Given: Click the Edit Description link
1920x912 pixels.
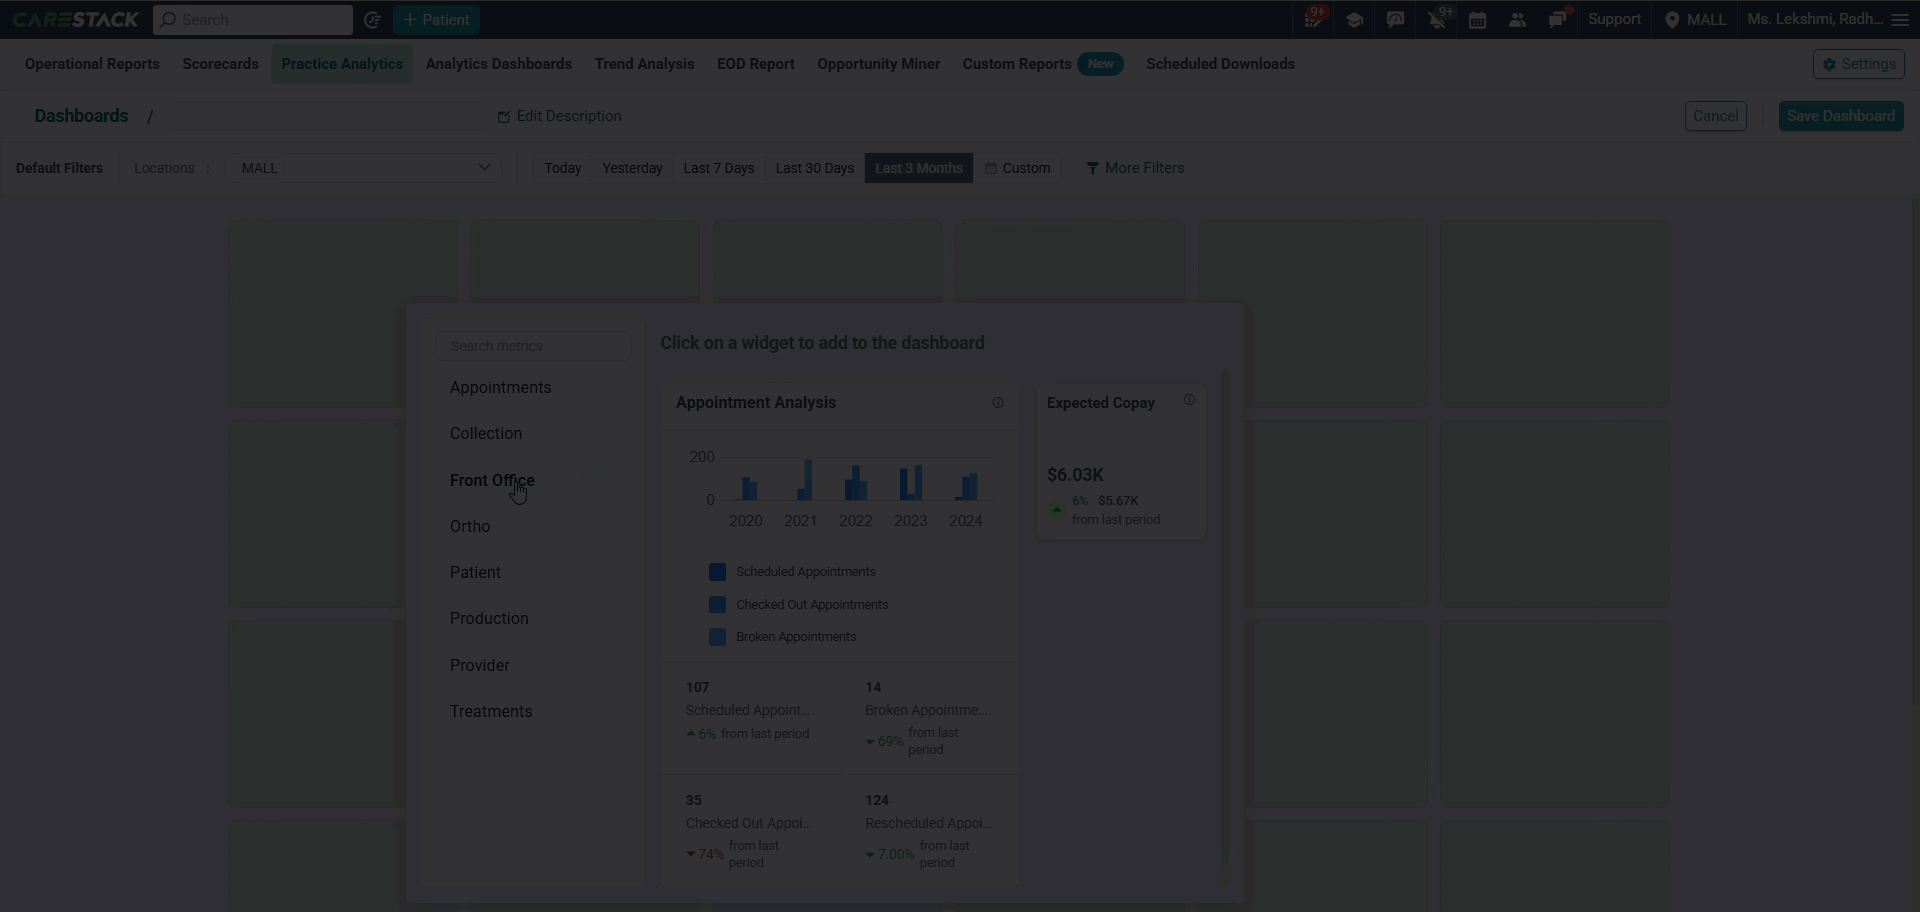Looking at the screenshot, I should coord(560,116).
